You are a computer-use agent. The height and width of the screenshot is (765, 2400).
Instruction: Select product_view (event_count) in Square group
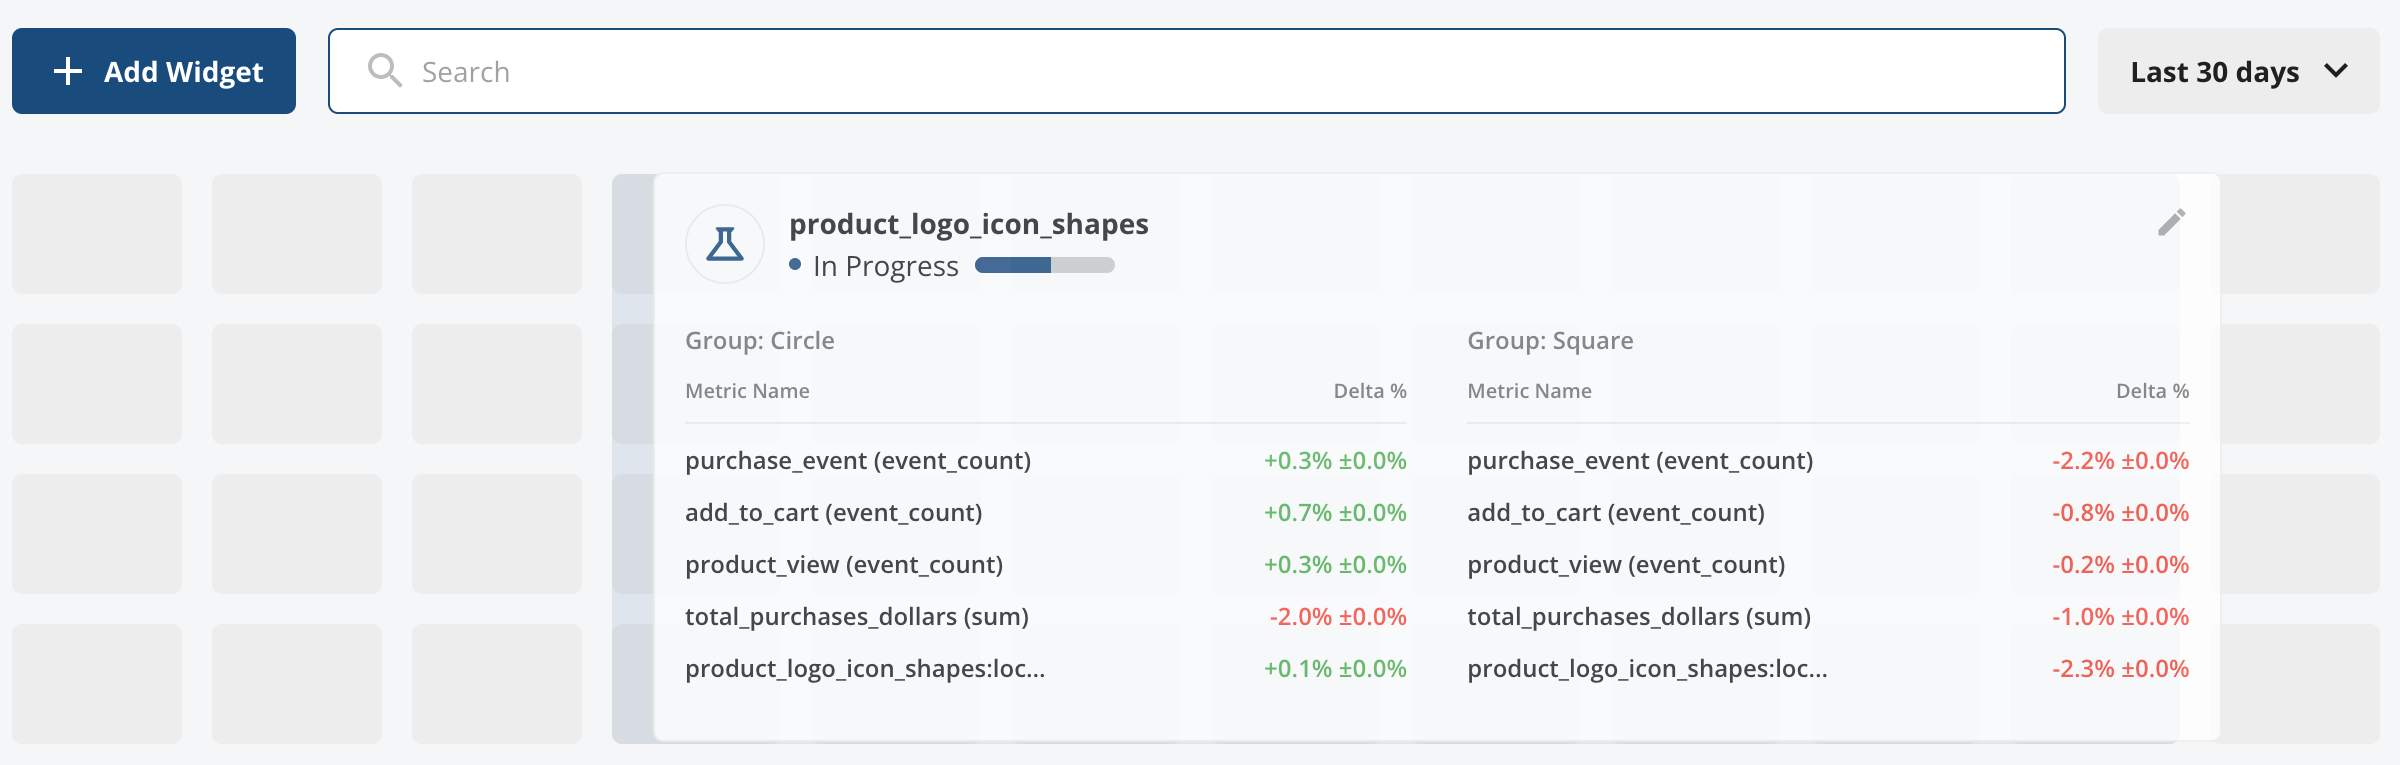coord(1626,565)
